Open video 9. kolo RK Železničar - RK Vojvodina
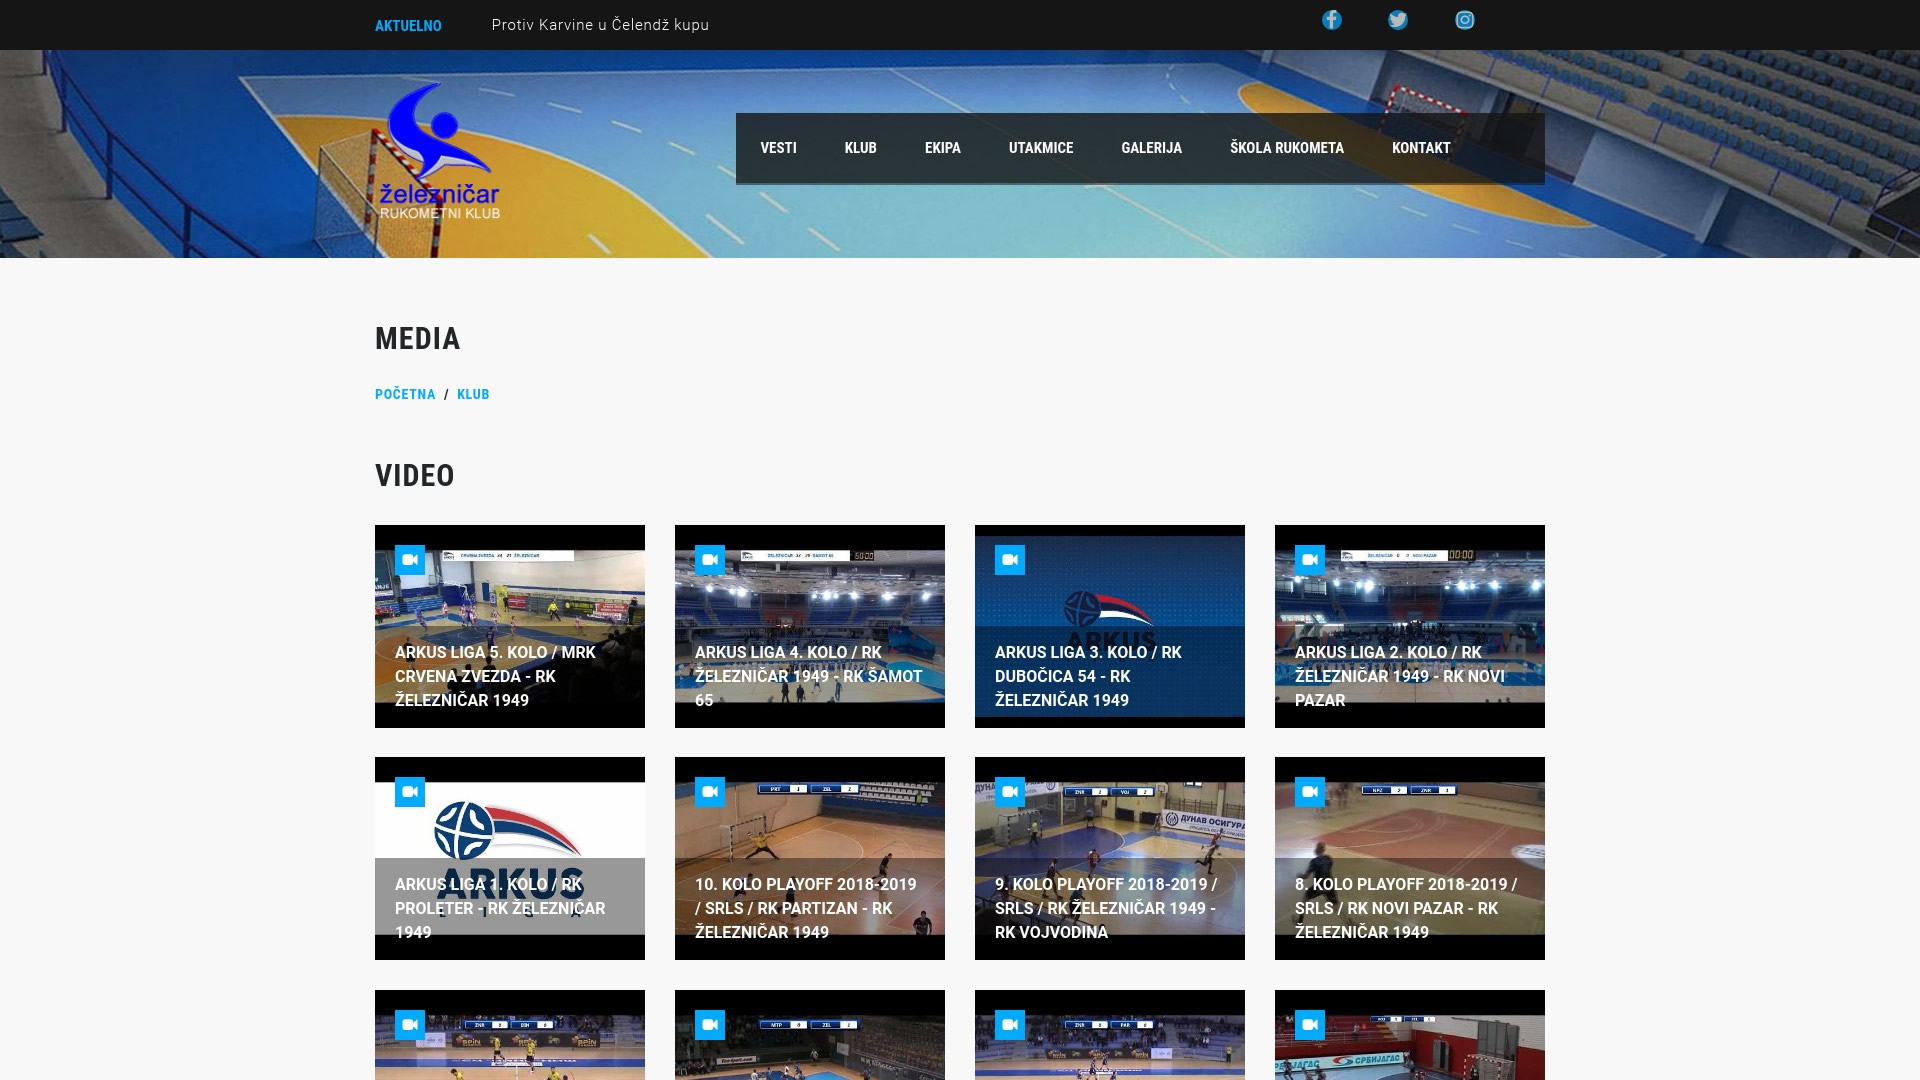1920x1080 pixels. (x=1110, y=858)
